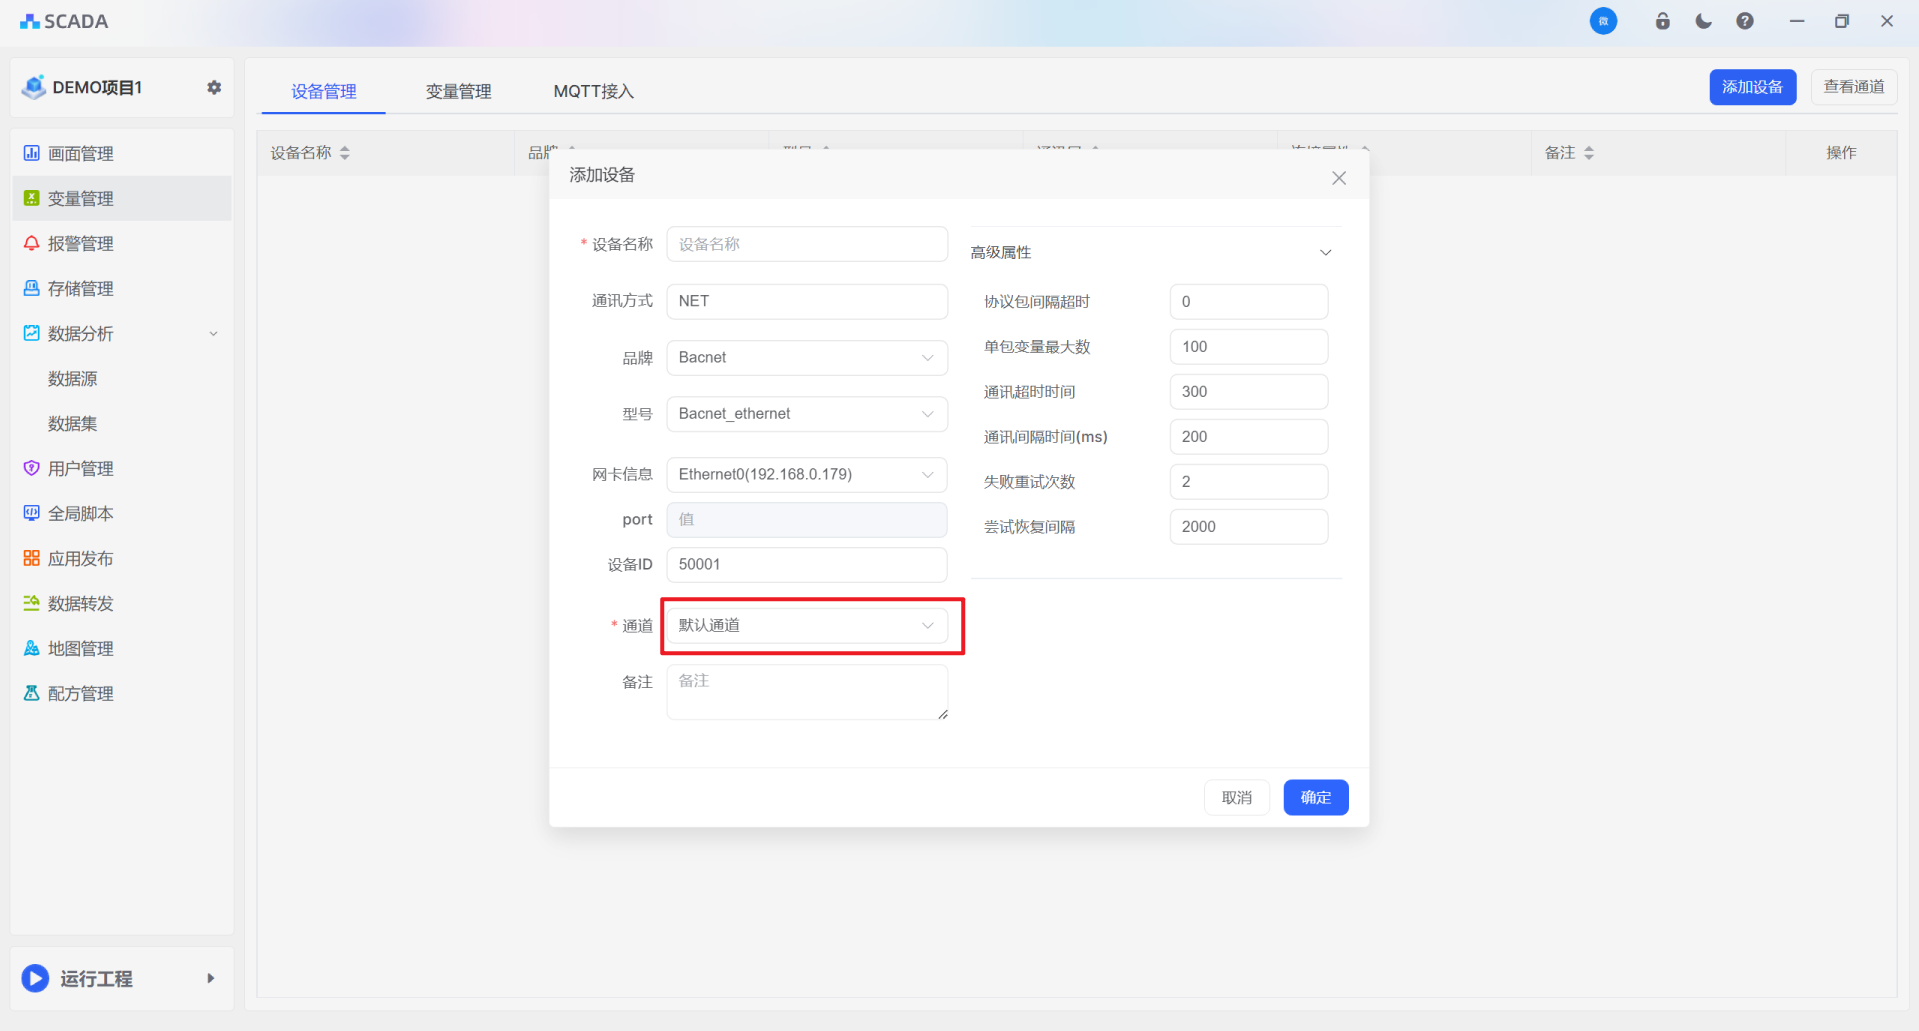The height and width of the screenshot is (1031, 1919).
Task: Click the 查看通道 button
Action: [x=1853, y=87]
